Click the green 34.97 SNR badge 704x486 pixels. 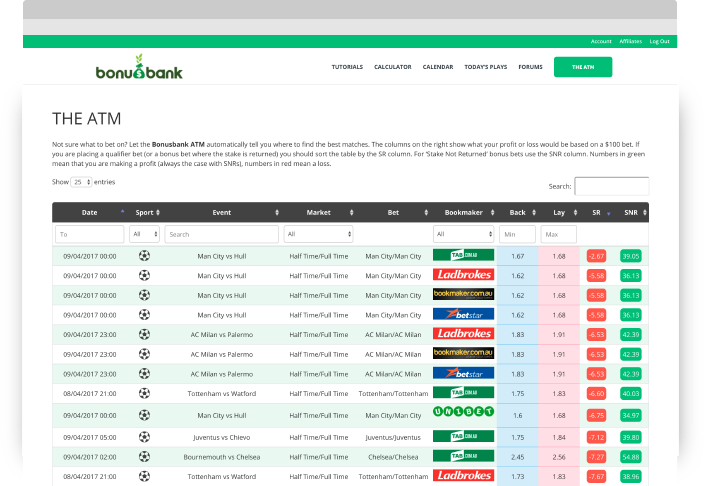(x=631, y=415)
